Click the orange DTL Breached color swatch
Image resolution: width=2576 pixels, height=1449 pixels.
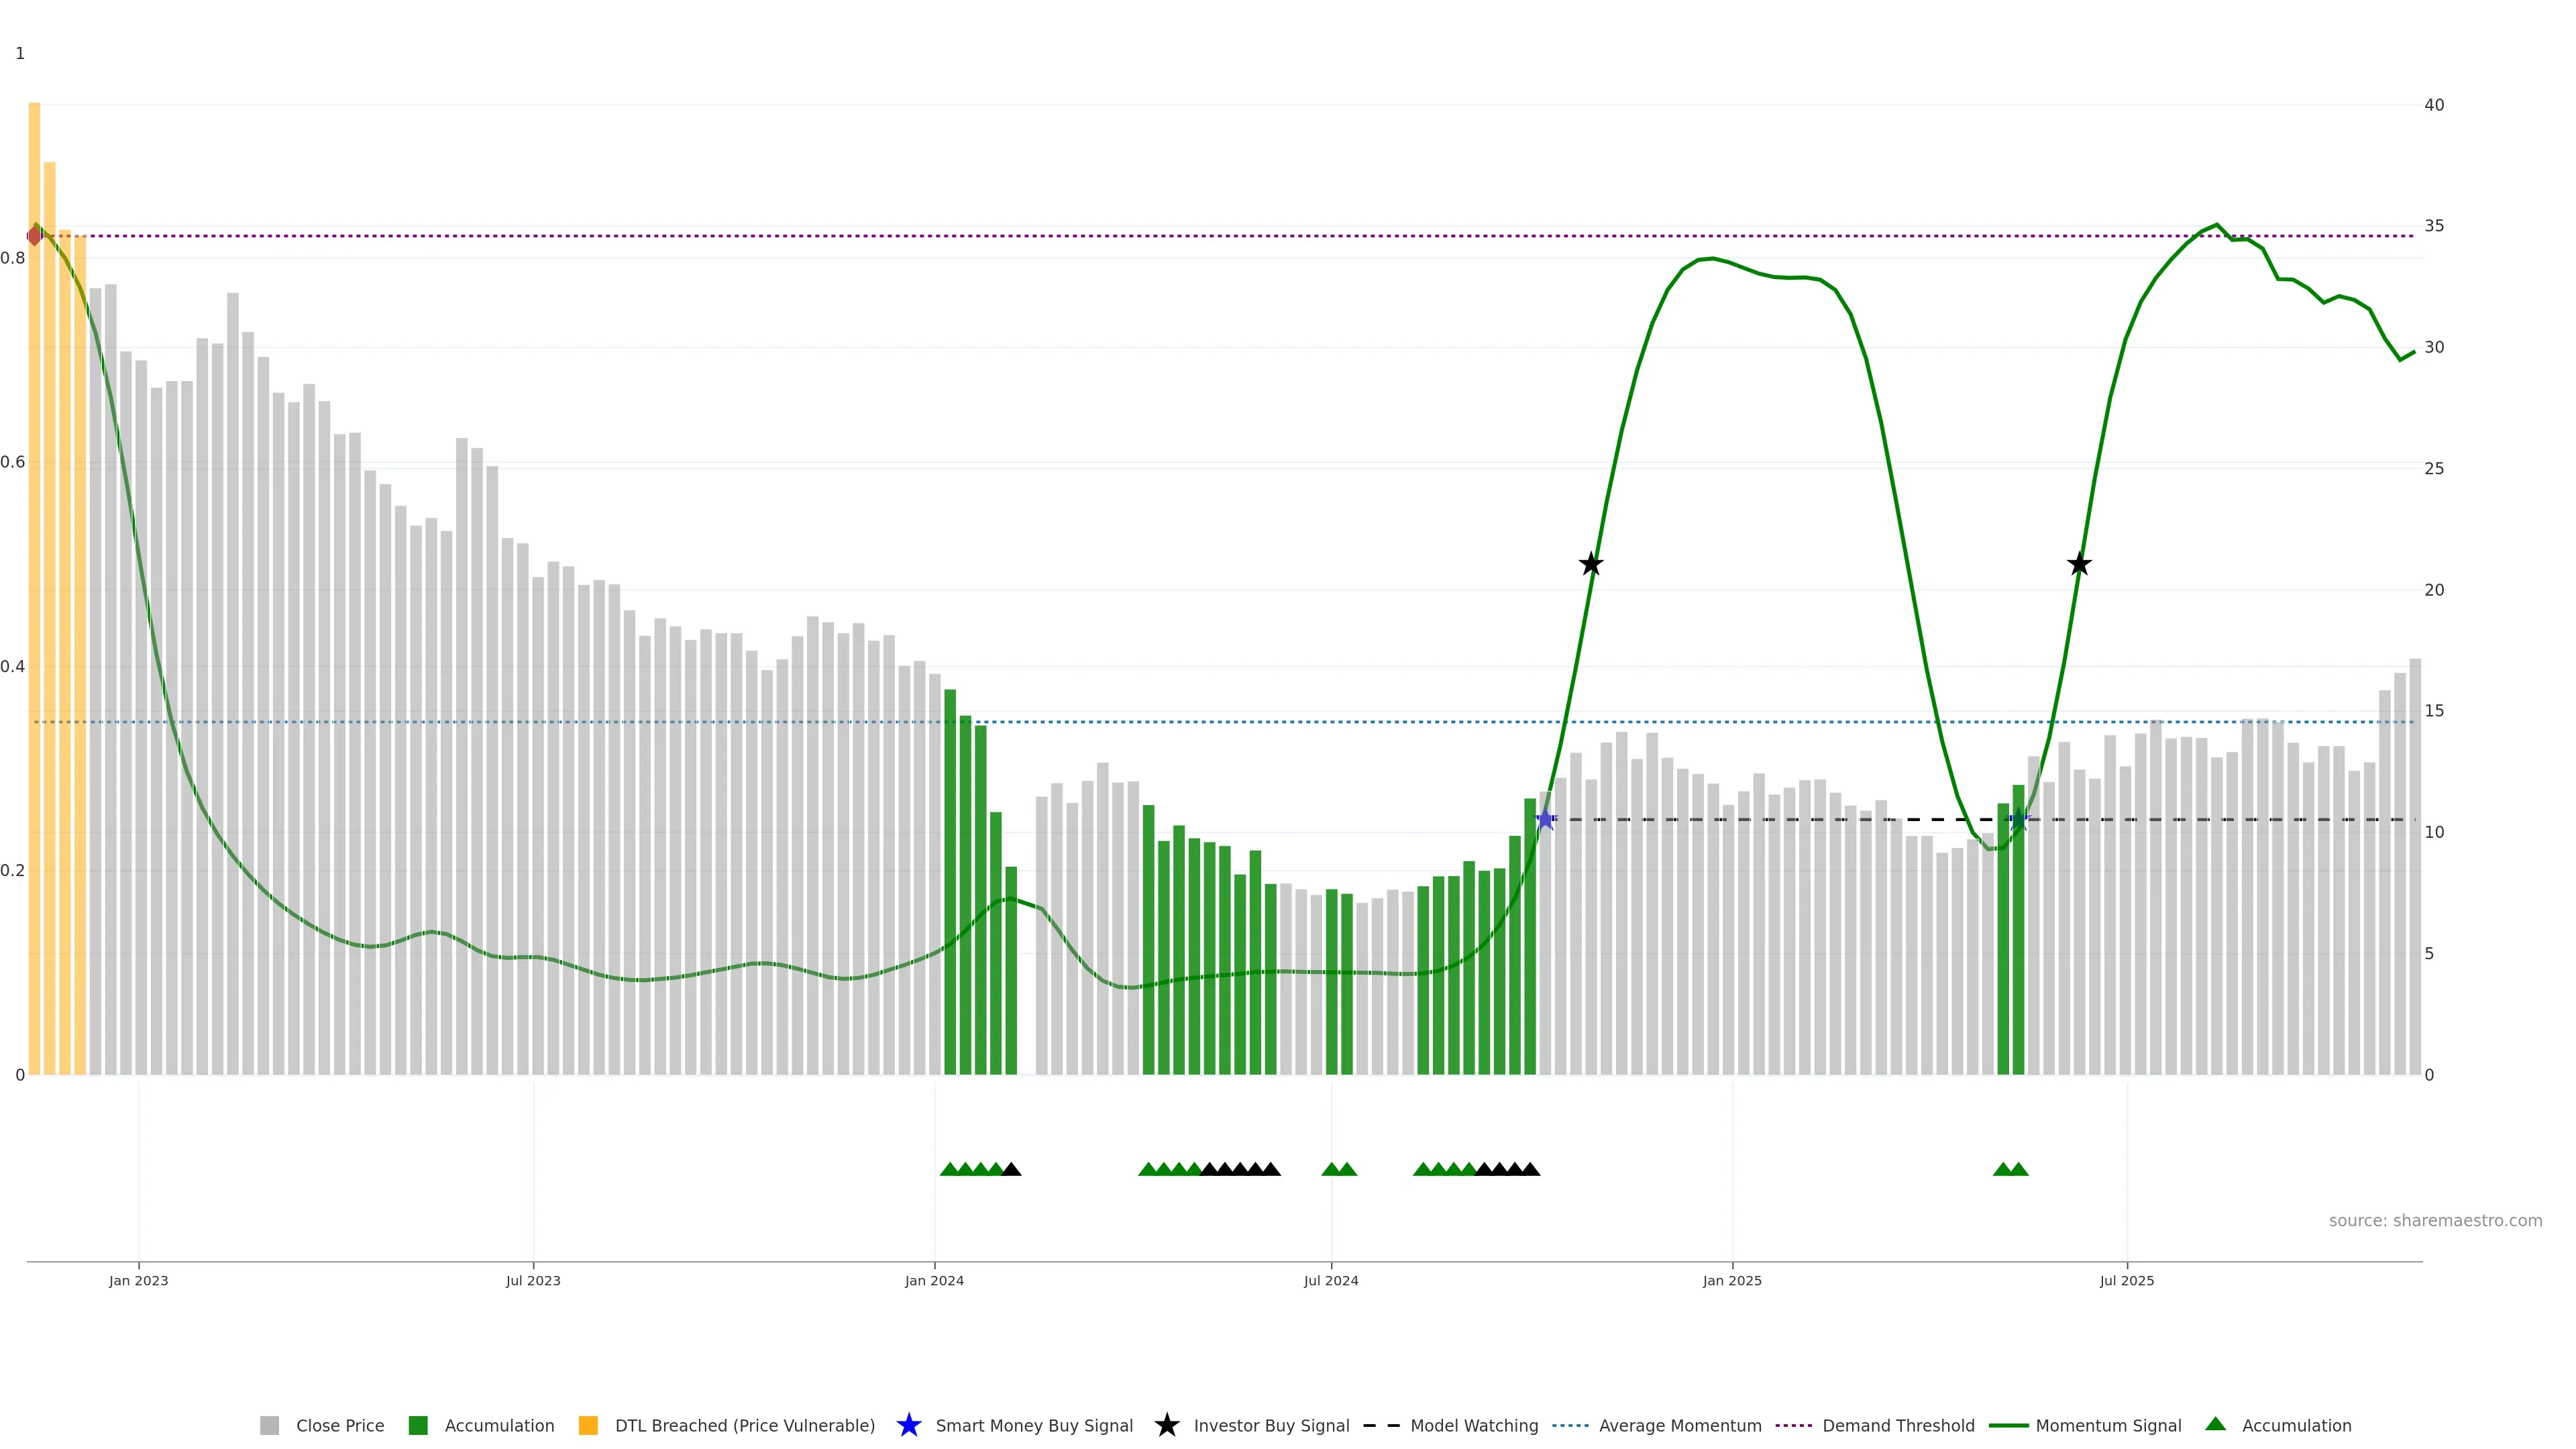coord(588,1425)
